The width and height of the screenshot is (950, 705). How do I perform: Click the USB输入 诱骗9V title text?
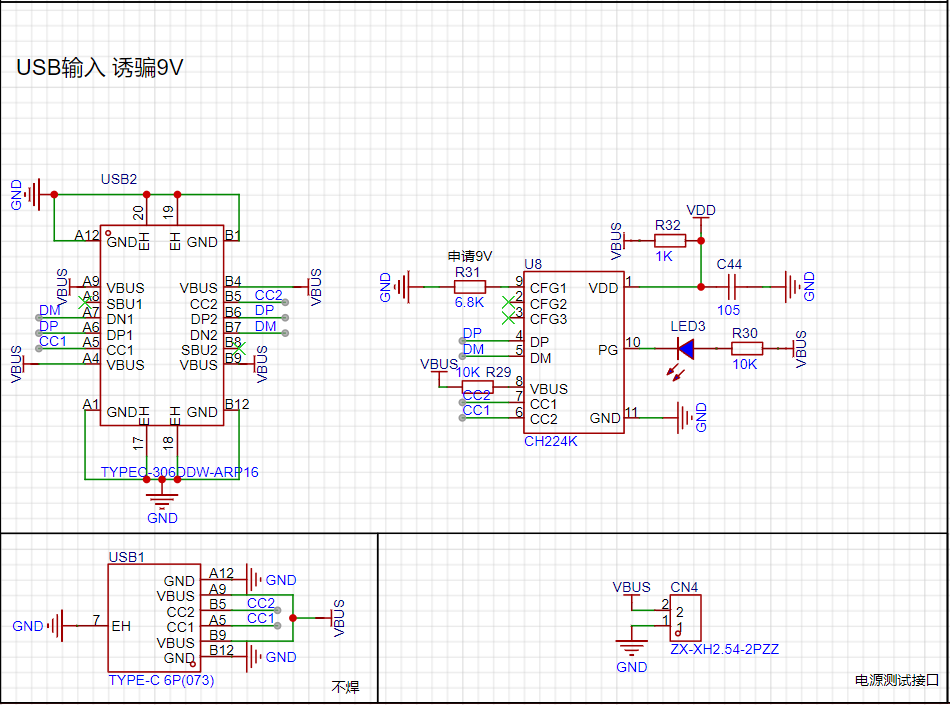(99, 68)
